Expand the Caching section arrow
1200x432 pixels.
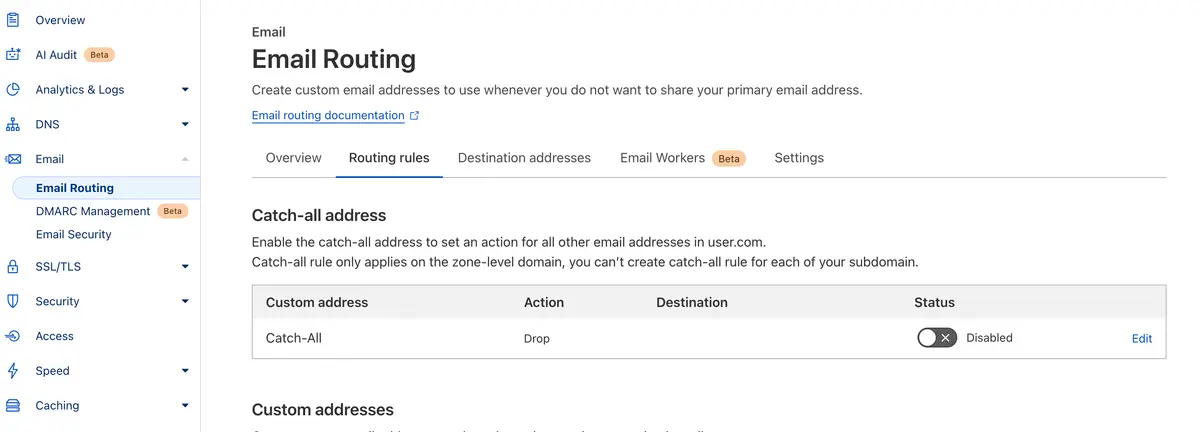(x=185, y=406)
